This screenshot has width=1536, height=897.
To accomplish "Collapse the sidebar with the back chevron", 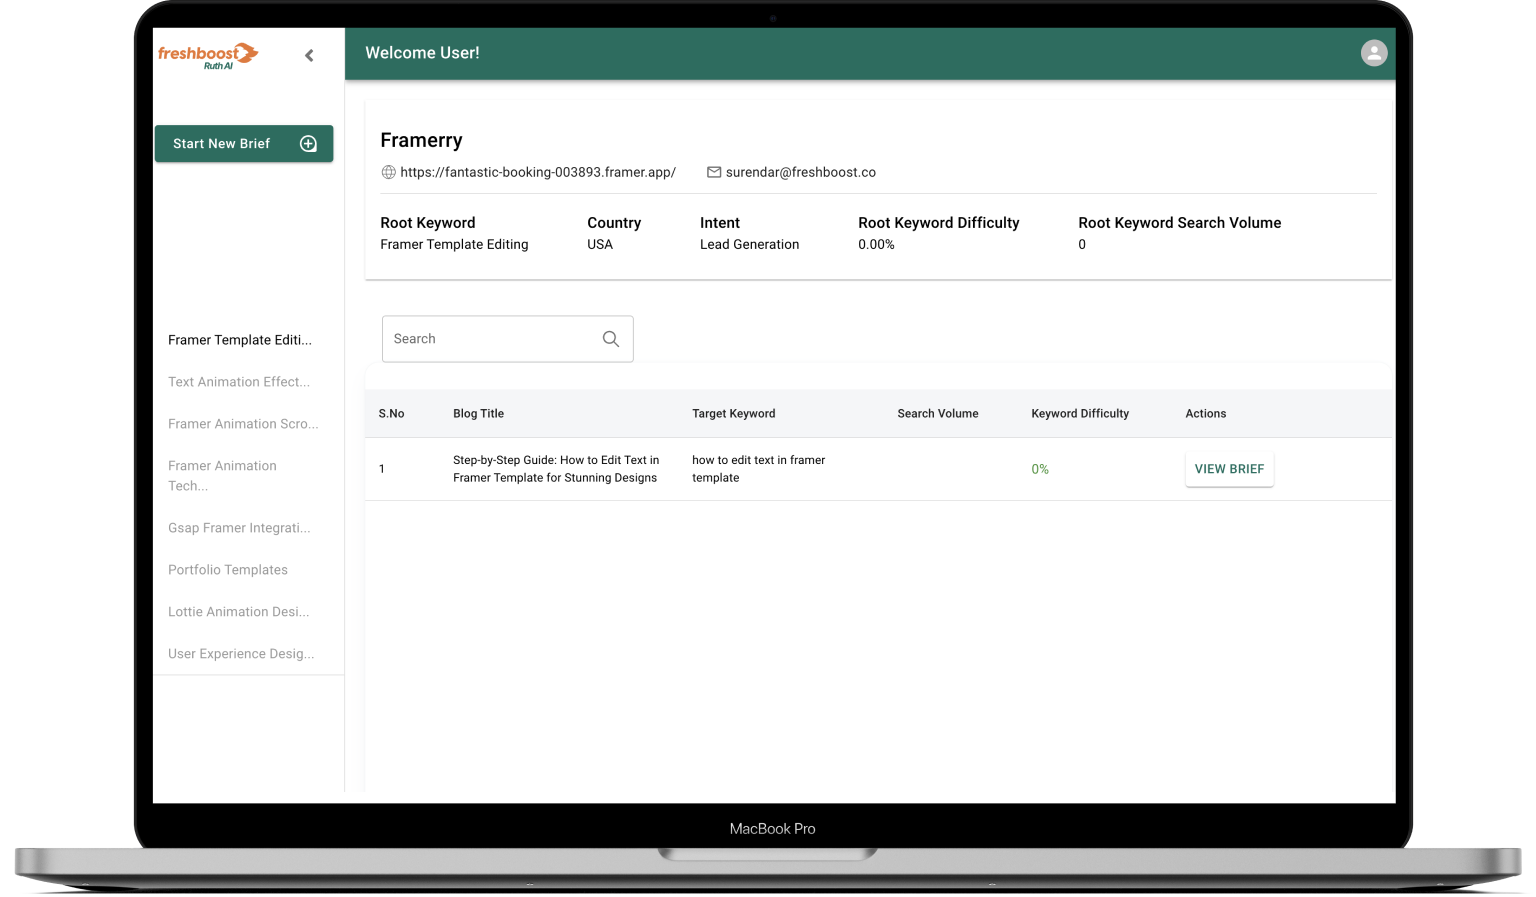I will [x=309, y=56].
